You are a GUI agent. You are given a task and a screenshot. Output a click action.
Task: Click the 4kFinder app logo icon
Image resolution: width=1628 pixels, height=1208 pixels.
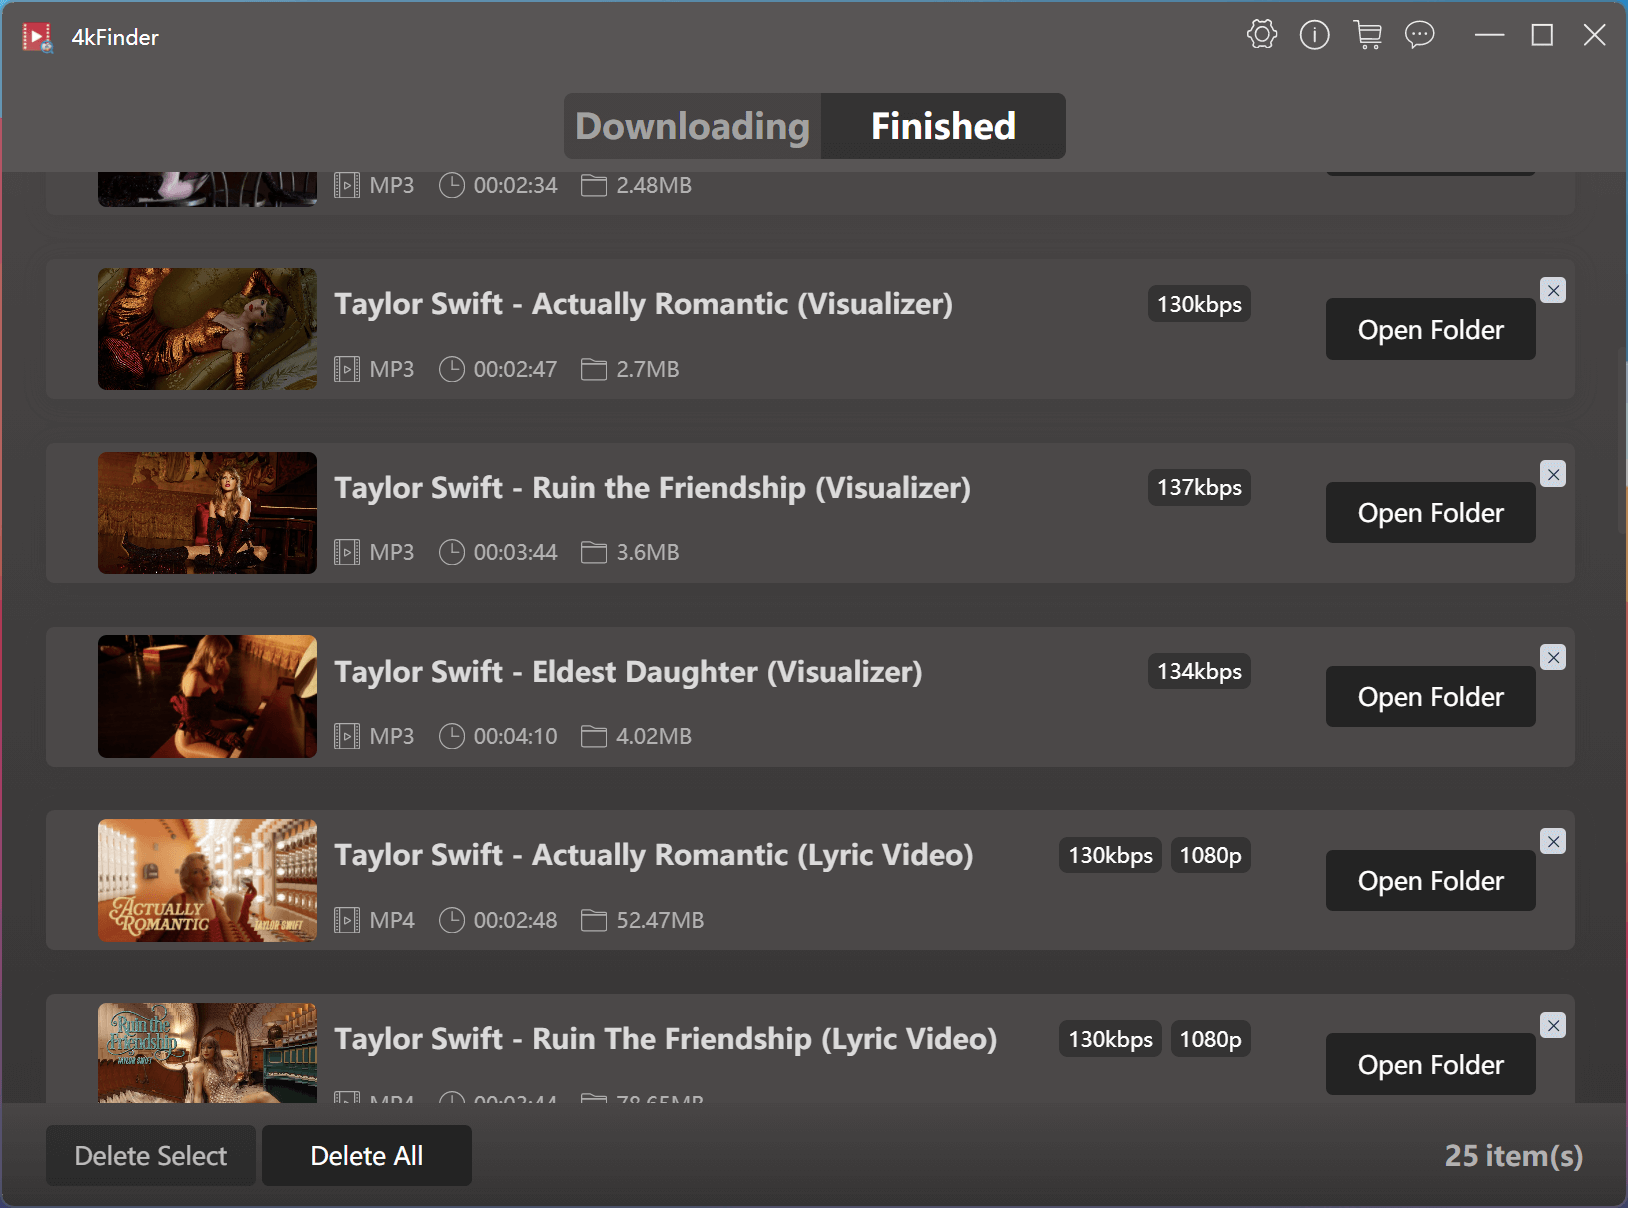[x=37, y=37]
